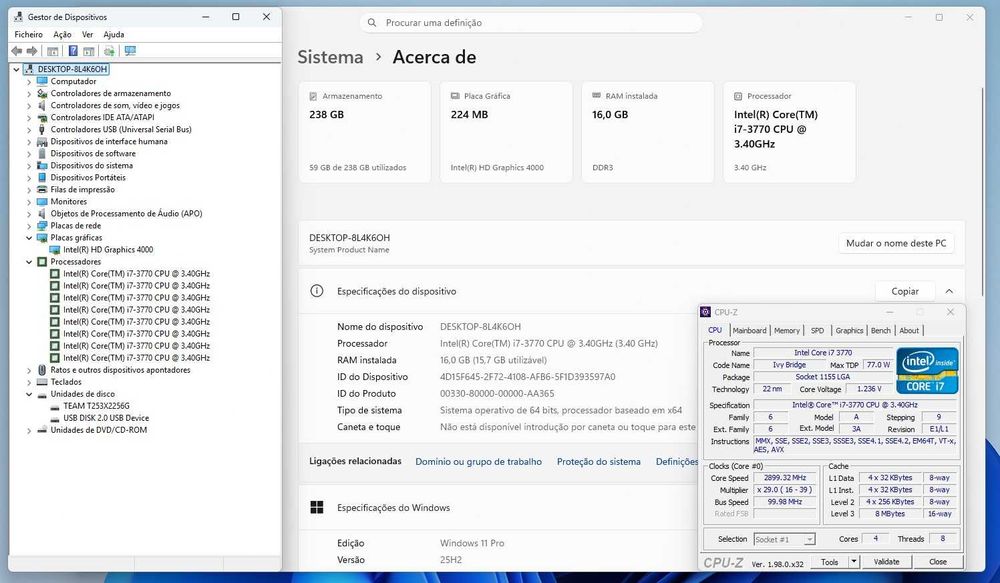Toggle the console tree pane toolbar icon

coord(53,51)
